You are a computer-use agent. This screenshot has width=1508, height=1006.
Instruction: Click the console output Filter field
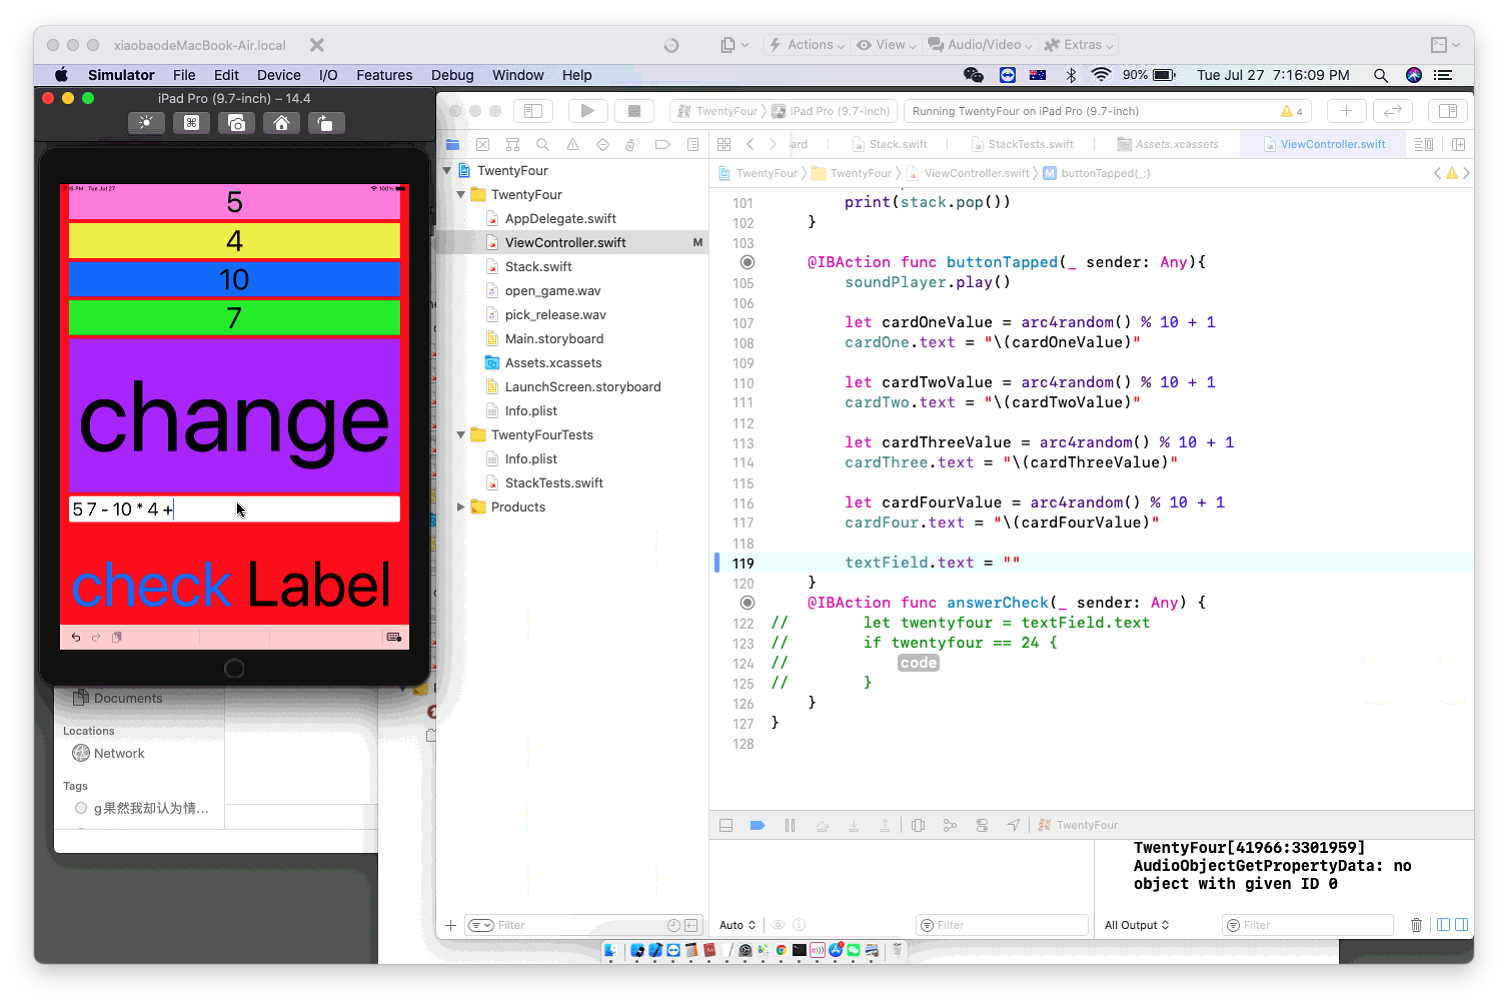(x=1308, y=925)
